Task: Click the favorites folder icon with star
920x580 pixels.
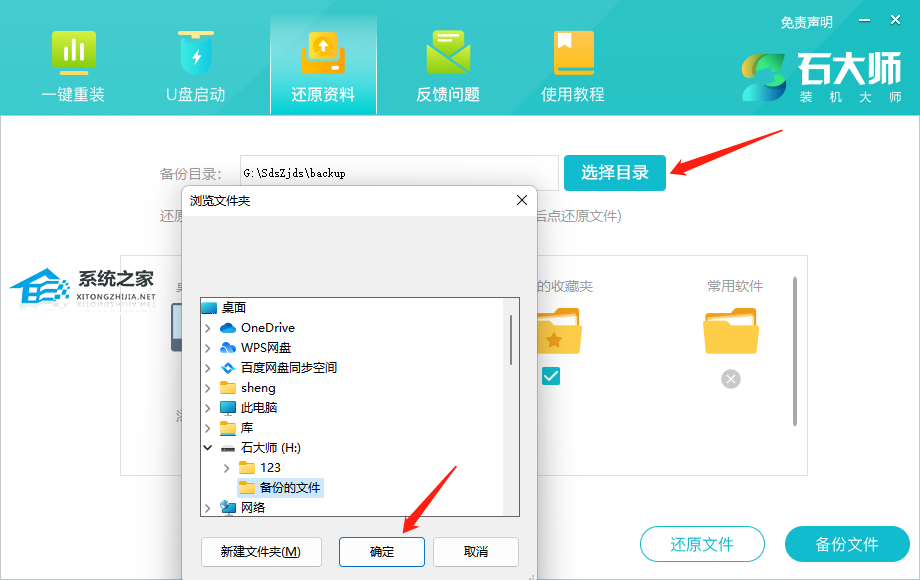Action: point(558,331)
